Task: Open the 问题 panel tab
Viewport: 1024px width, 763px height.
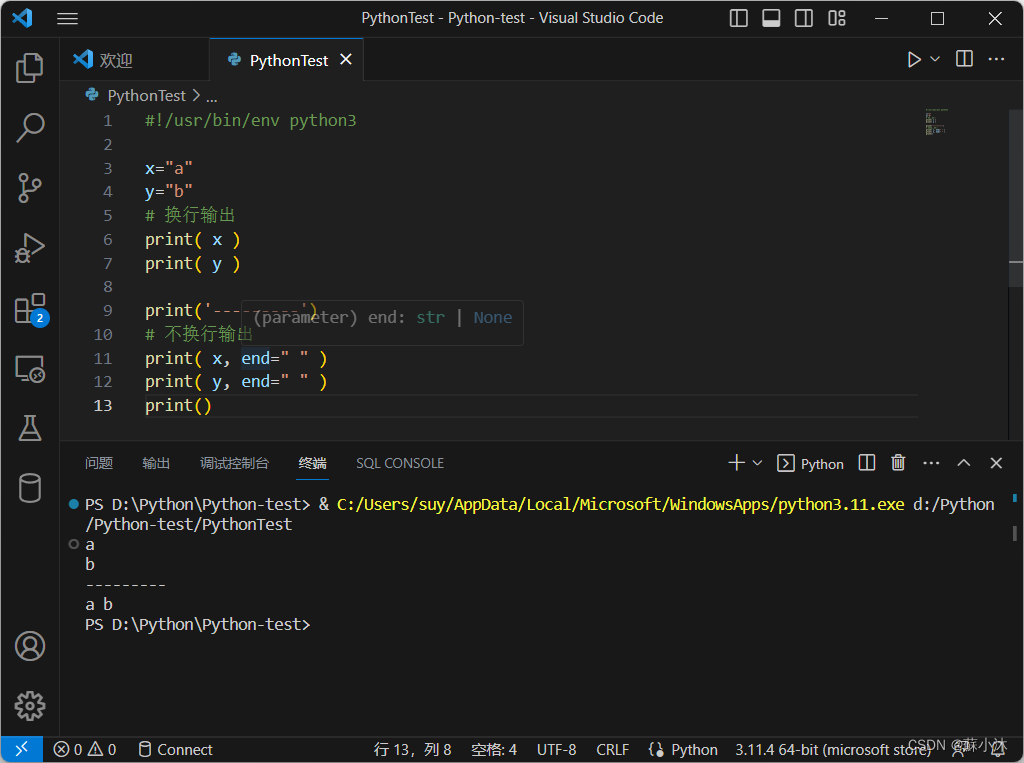Action: pyautogui.click(x=99, y=463)
